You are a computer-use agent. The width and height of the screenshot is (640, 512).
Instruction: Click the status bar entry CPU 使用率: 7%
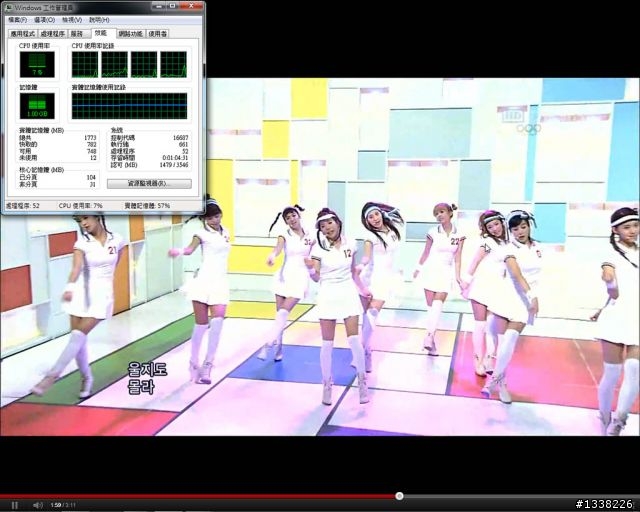[x=80, y=206]
